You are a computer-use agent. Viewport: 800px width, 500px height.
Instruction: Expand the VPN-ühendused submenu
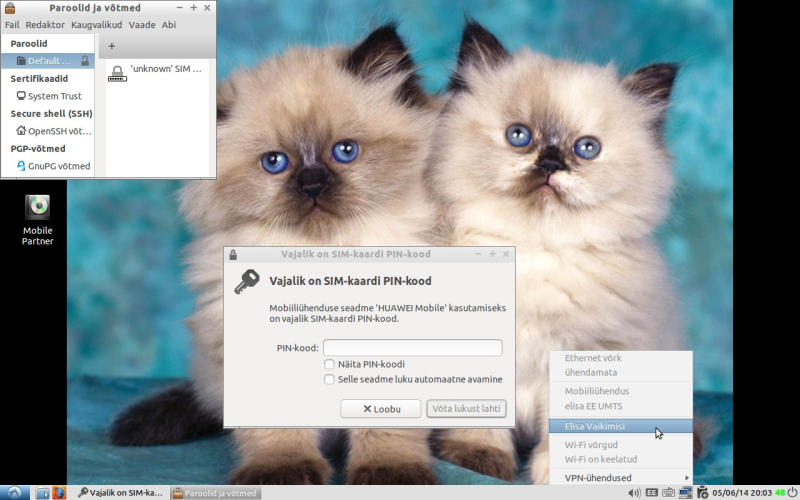pos(621,478)
